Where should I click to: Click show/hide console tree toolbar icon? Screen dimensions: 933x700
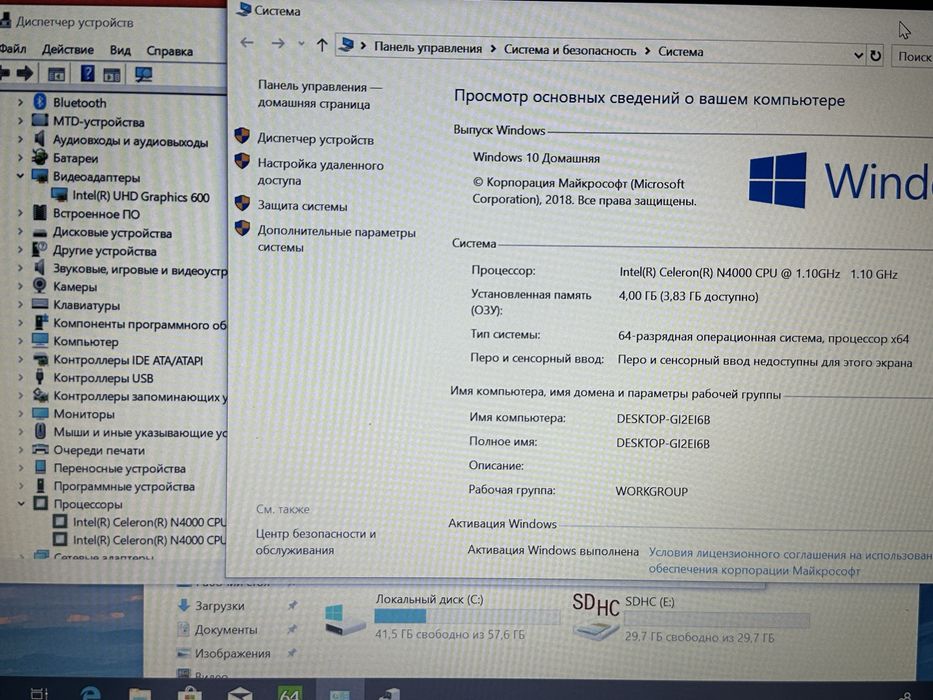57,74
